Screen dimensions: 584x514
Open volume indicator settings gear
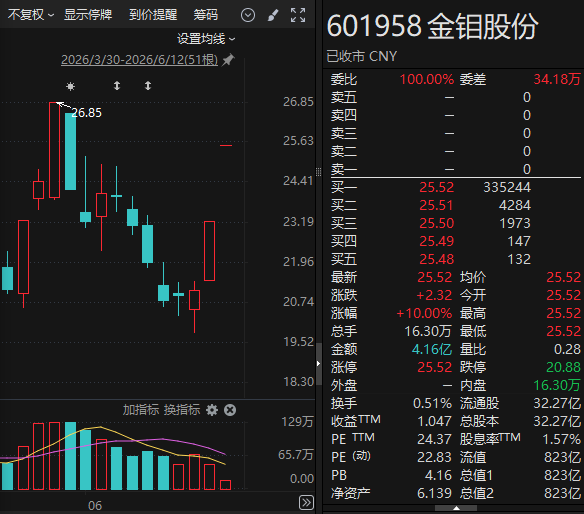coord(212,410)
